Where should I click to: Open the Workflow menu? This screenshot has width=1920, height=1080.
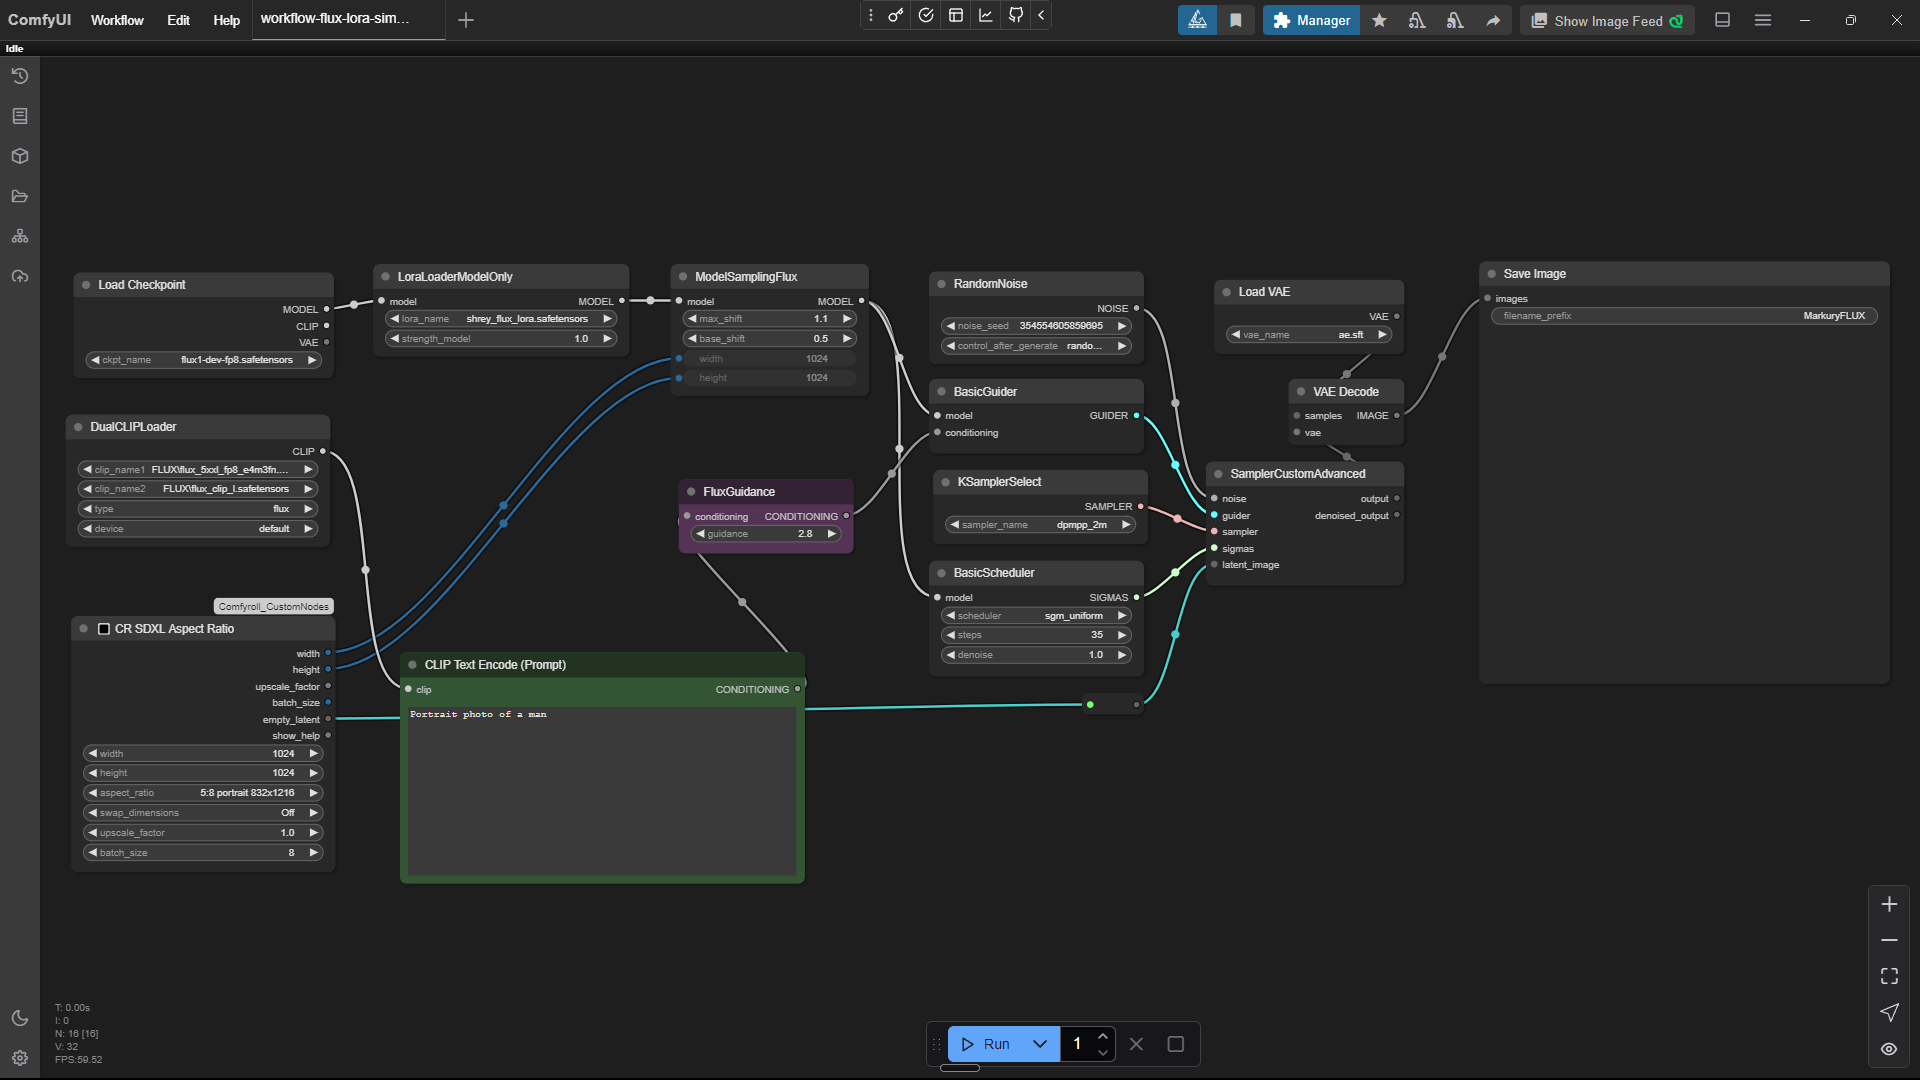click(x=117, y=20)
